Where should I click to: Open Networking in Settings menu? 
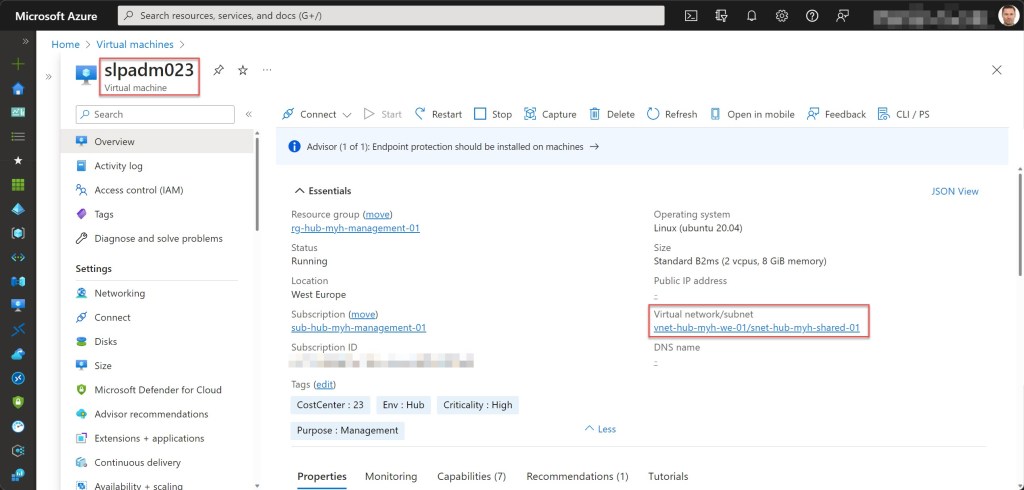pyautogui.click(x=119, y=293)
